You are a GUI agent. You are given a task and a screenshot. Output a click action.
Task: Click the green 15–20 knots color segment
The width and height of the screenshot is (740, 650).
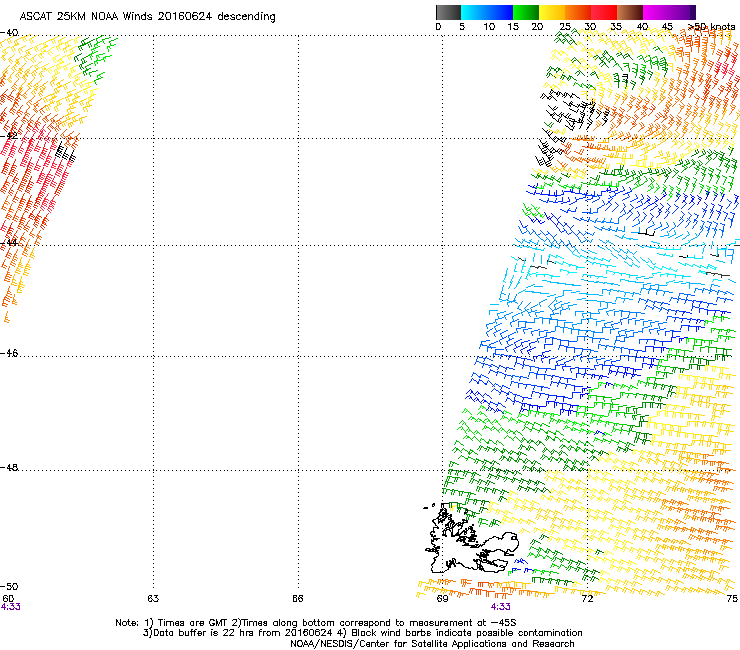[526, 12]
